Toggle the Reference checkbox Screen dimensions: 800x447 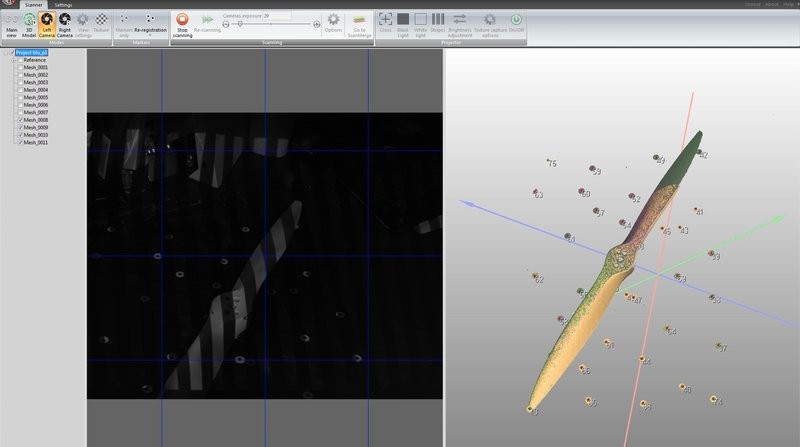[x=19, y=60]
